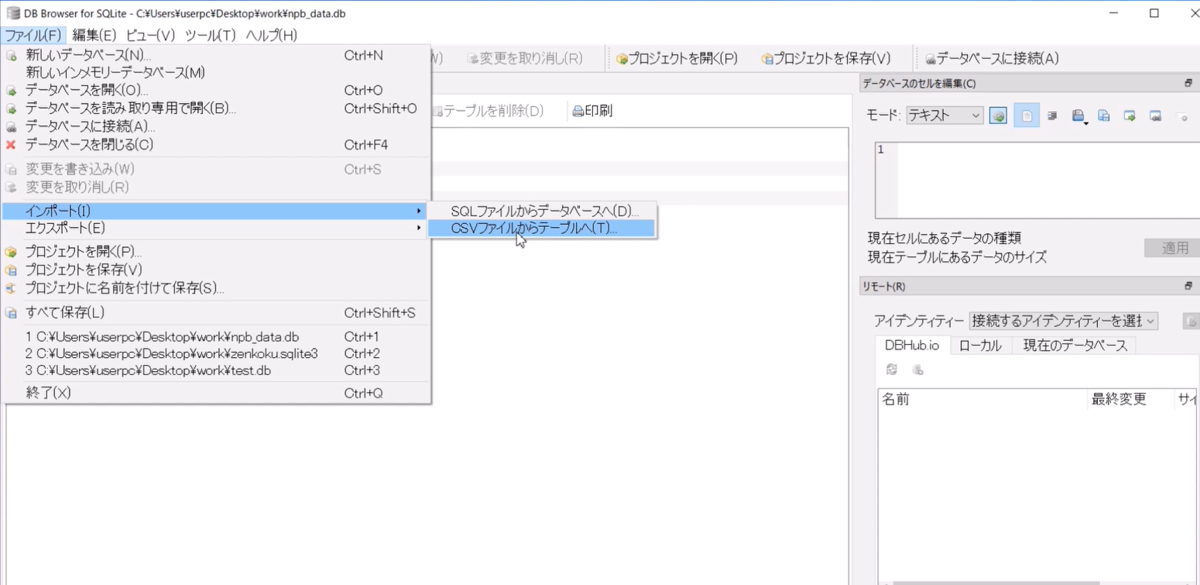Undock the データベースのセルを編集 panel

click(x=1189, y=82)
